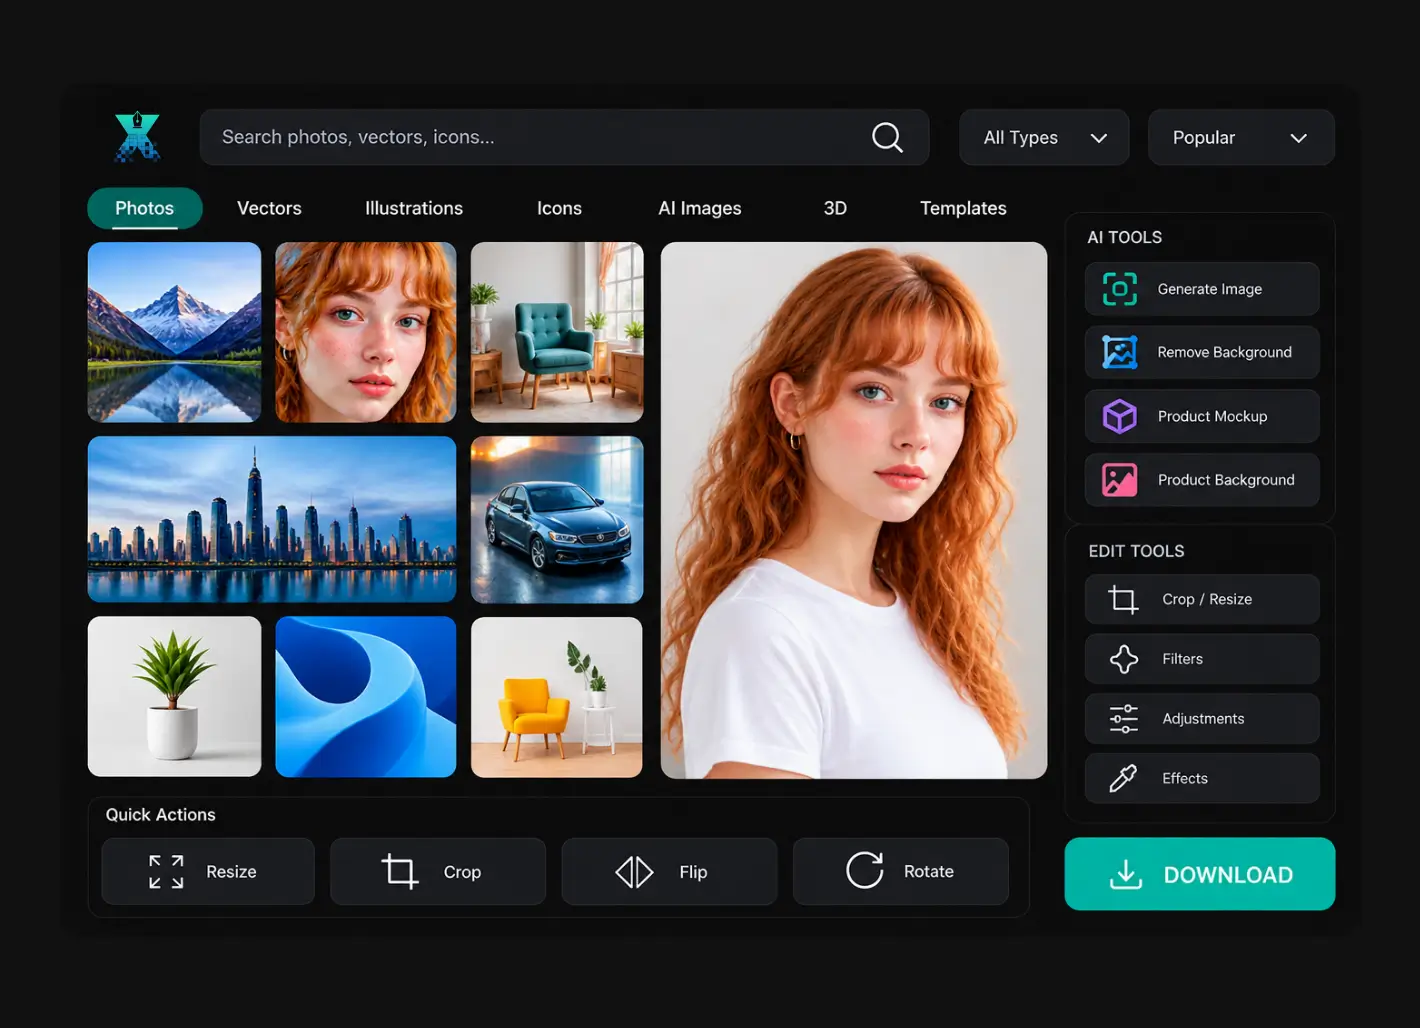Click the search photos input field
The image size is (1420, 1028).
tap(564, 137)
